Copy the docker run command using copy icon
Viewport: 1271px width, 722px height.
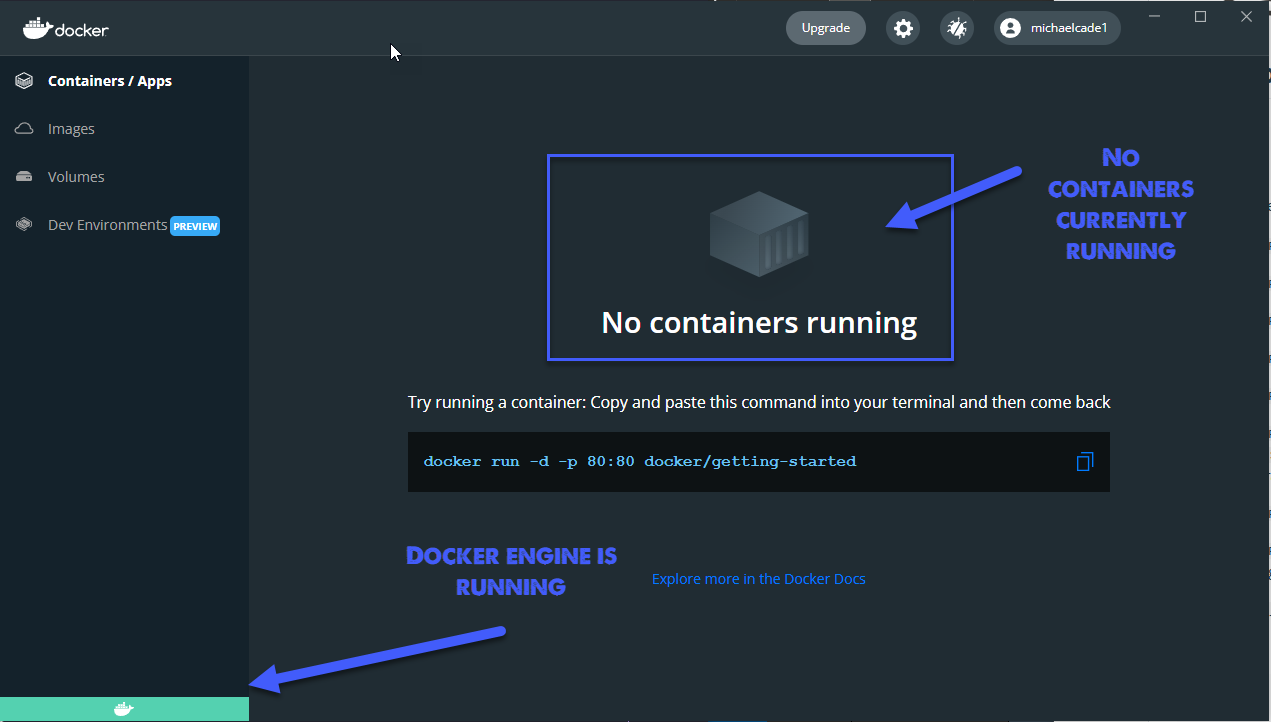tap(1085, 461)
